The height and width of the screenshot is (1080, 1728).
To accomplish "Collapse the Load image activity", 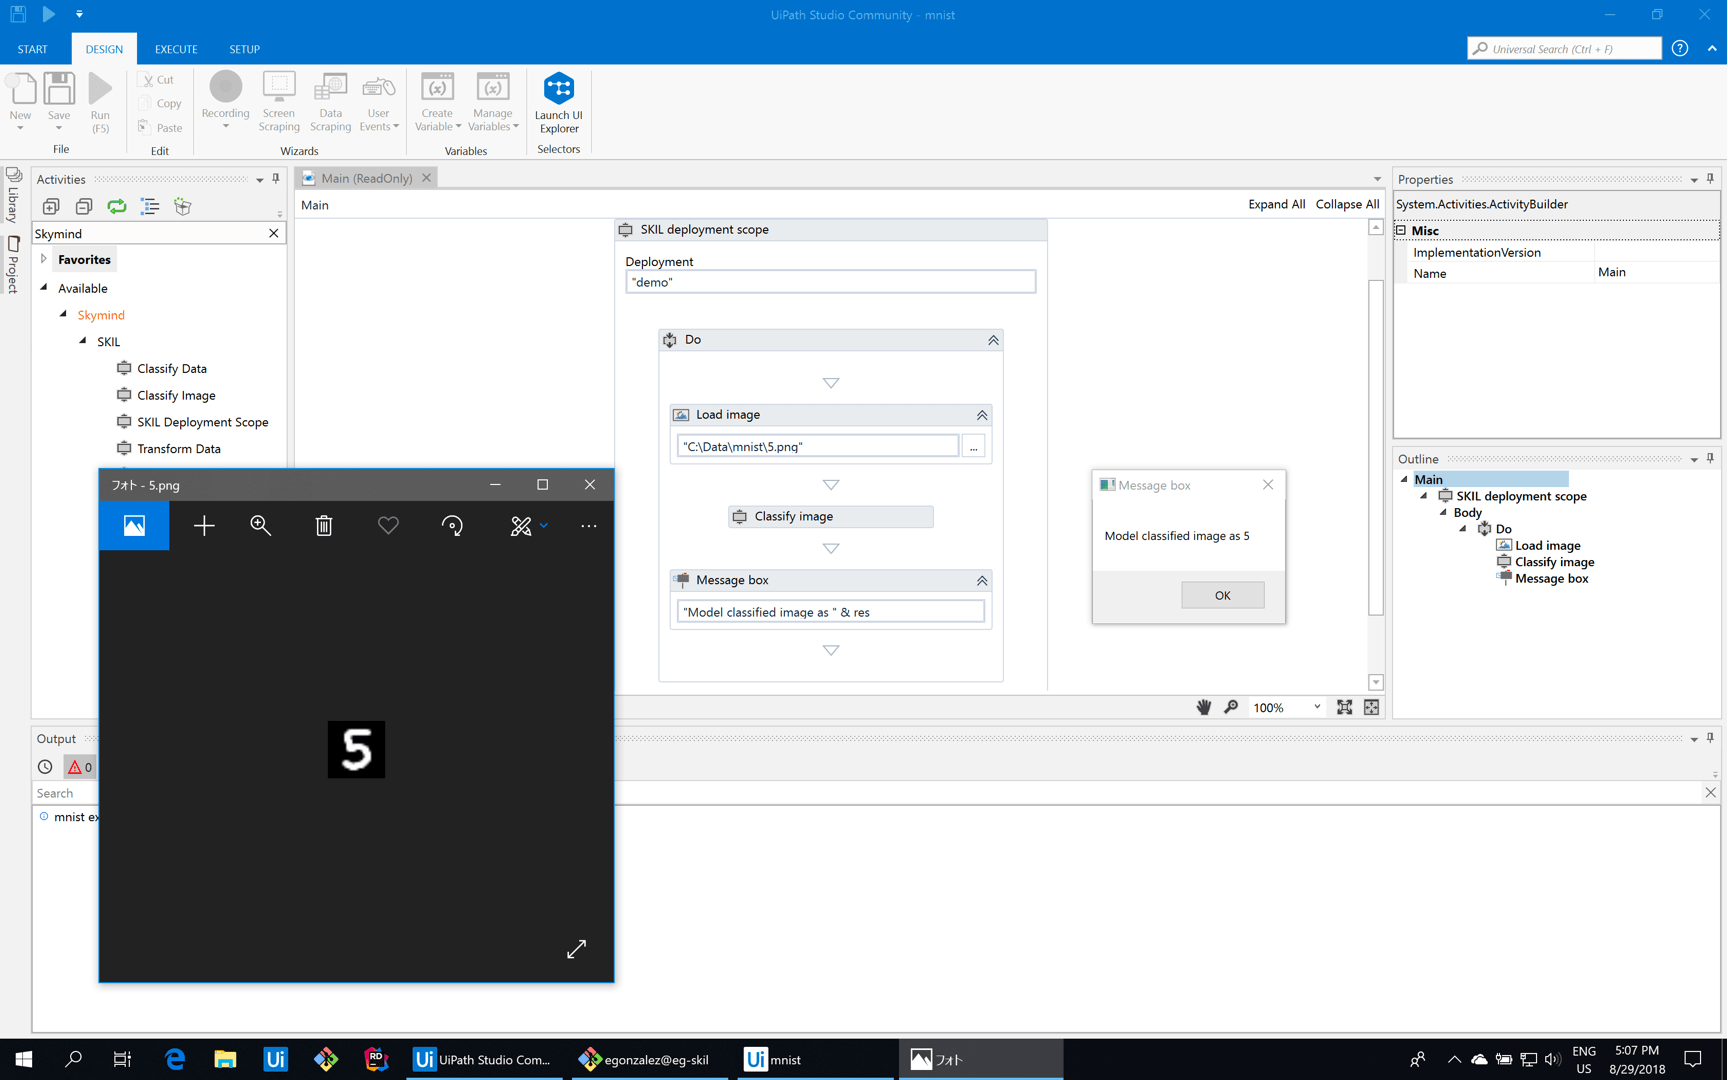I will coord(982,415).
